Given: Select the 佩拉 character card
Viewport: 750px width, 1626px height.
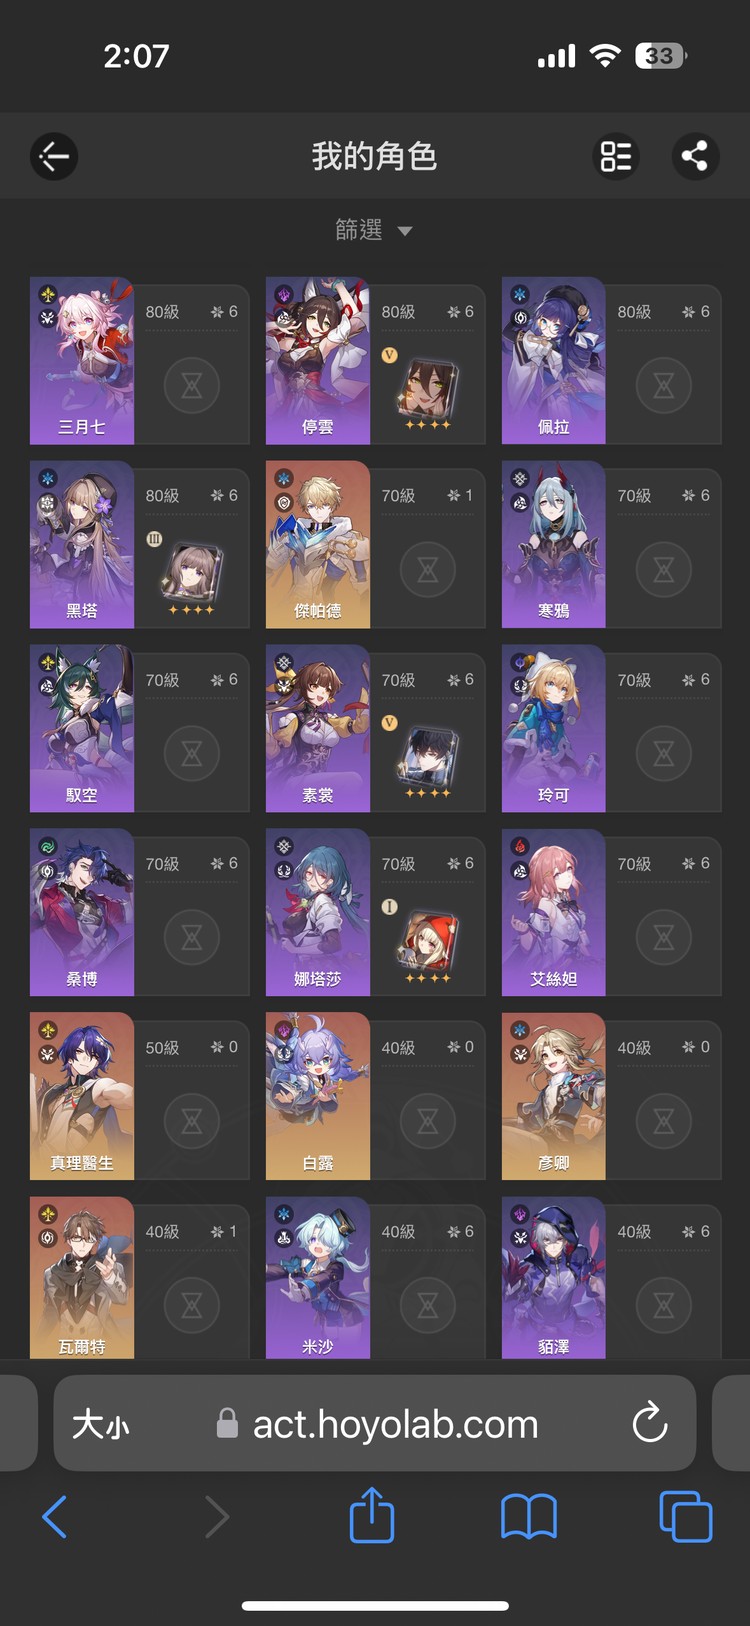Looking at the screenshot, I should pos(611,361).
